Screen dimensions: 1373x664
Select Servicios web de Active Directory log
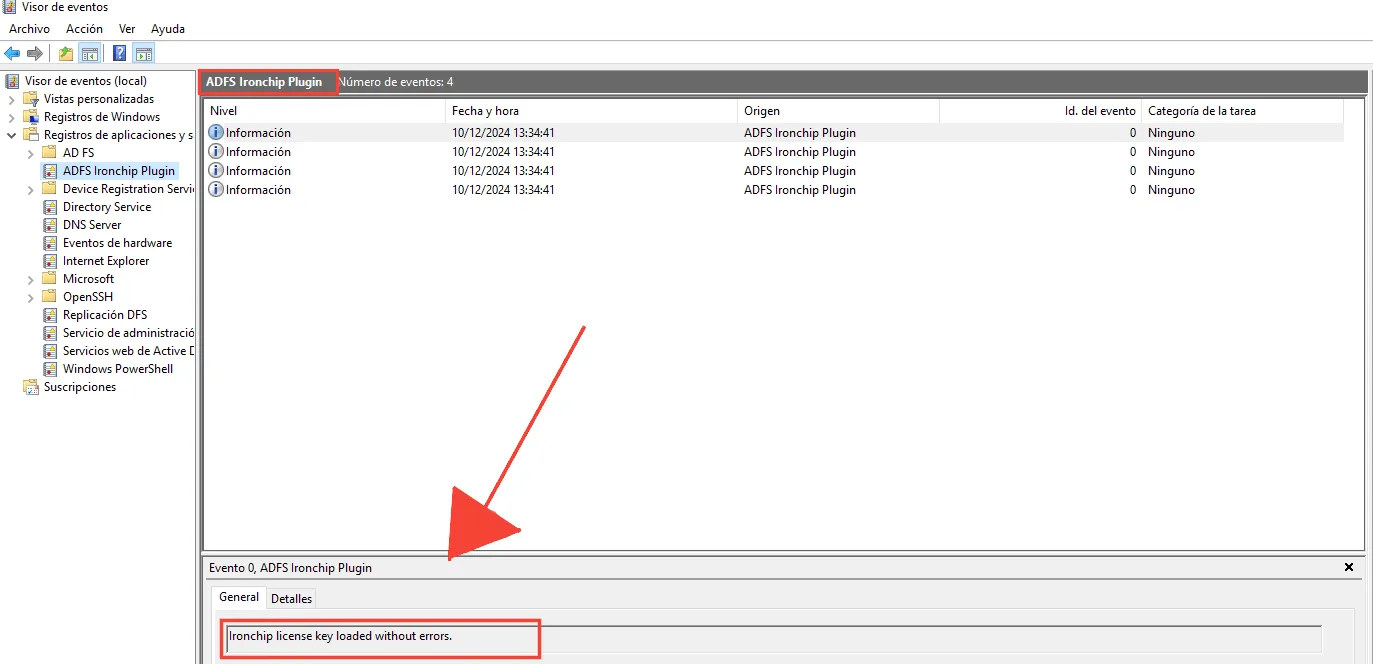pyautogui.click(x=128, y=351)
